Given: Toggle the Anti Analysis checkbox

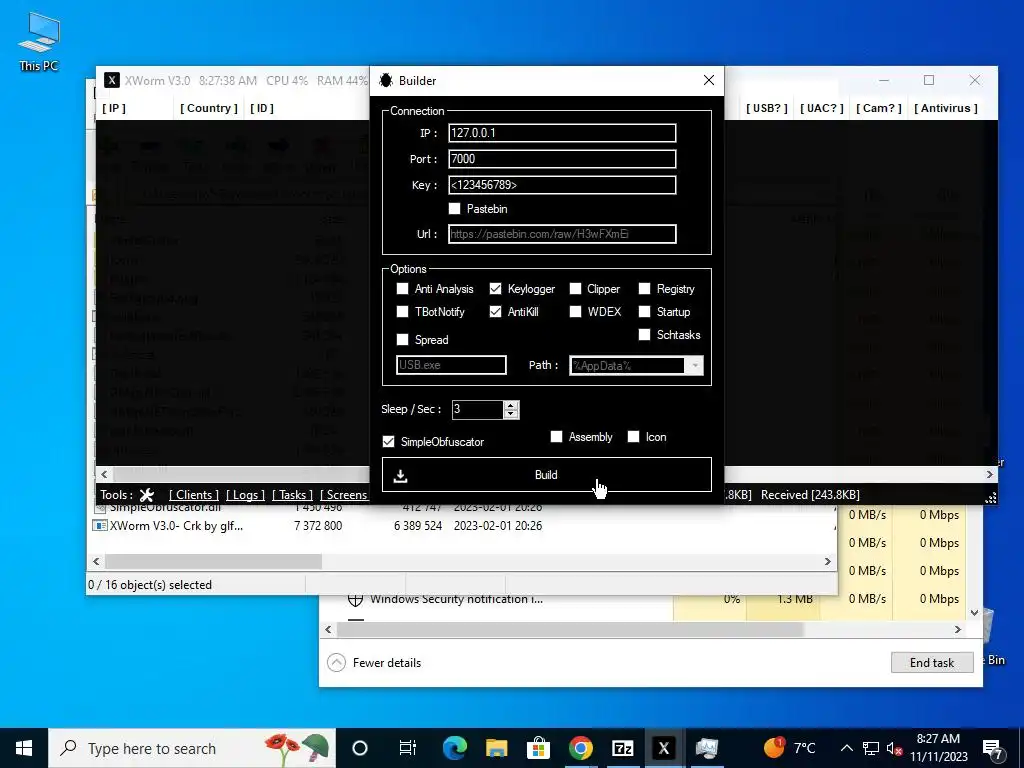Looking at the screenshot, I should (x=402, y=289).
